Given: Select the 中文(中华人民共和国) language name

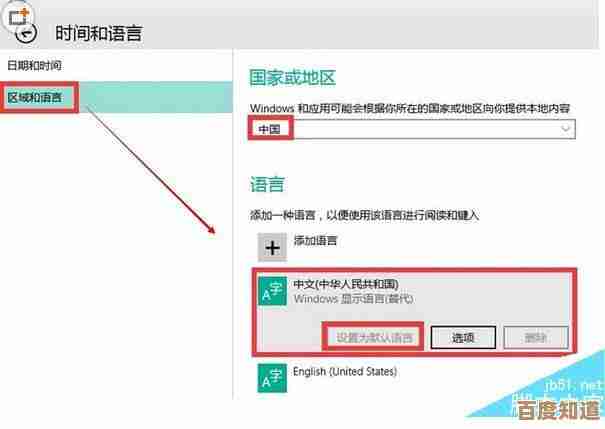Looking at the screenshot, I should (x=346, y=284).
